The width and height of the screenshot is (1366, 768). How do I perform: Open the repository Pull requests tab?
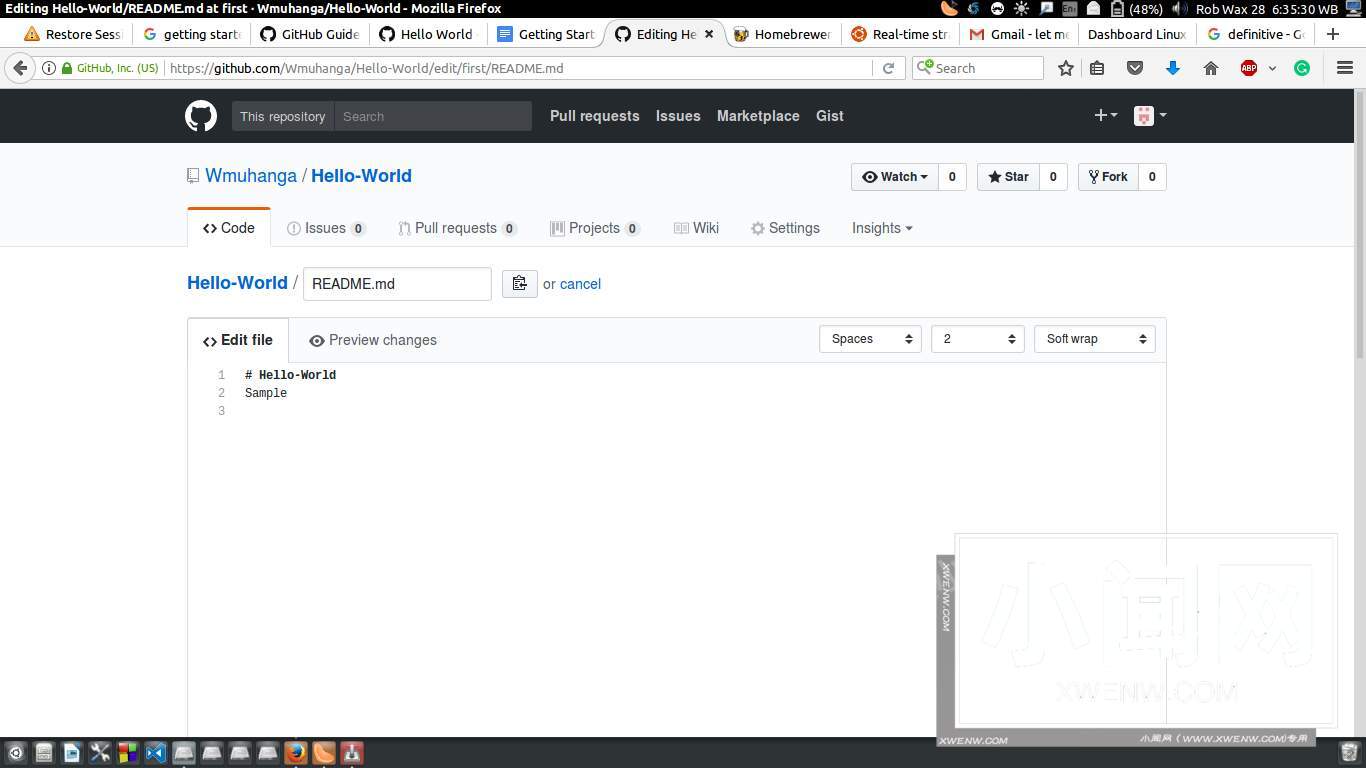[457, 228]
